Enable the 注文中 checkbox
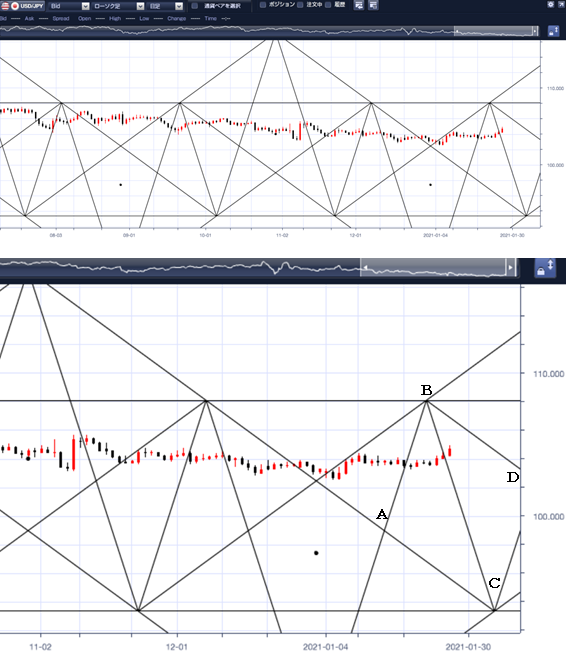This screenshot has height=656, width=566. pos(300,5)
